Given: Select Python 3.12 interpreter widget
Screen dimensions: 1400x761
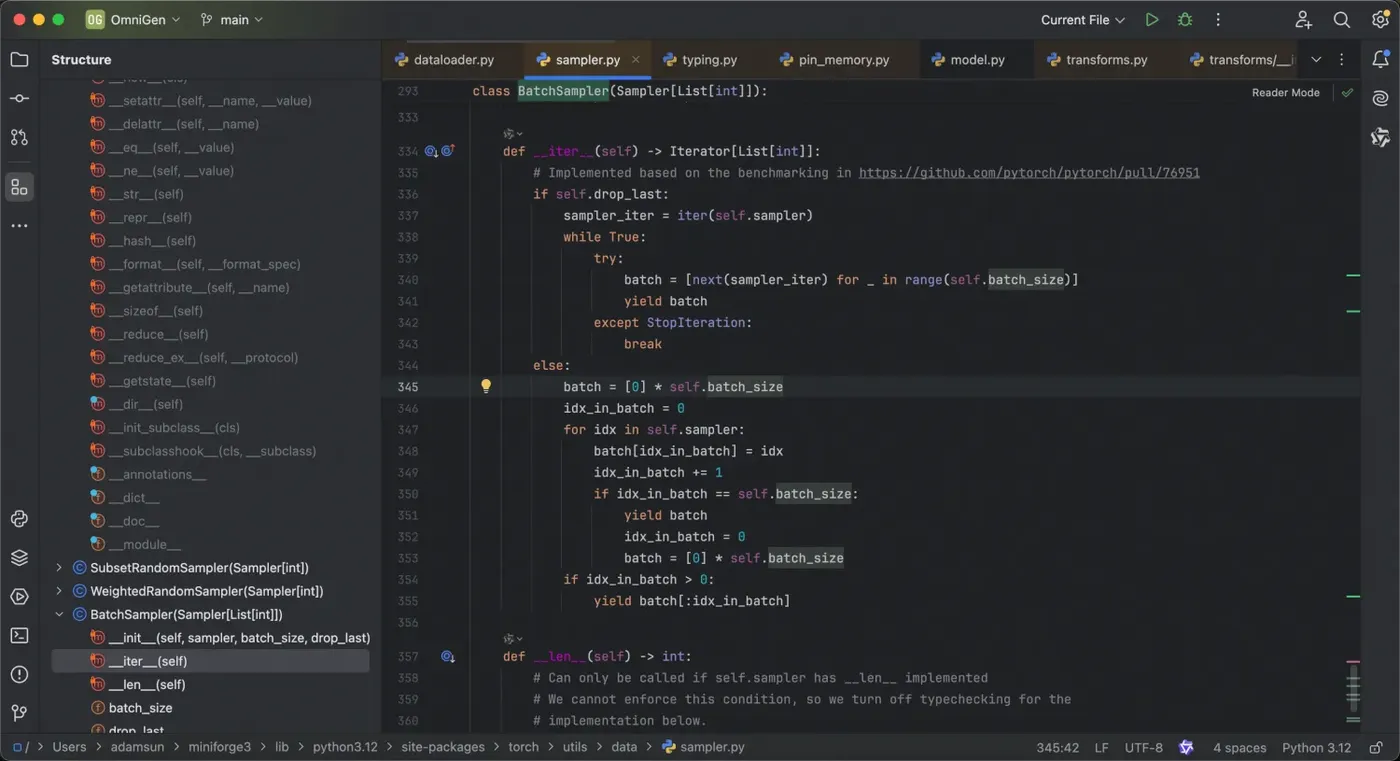Looking at the screenshot, I should pyautogui.click(x=1316, y=747).
